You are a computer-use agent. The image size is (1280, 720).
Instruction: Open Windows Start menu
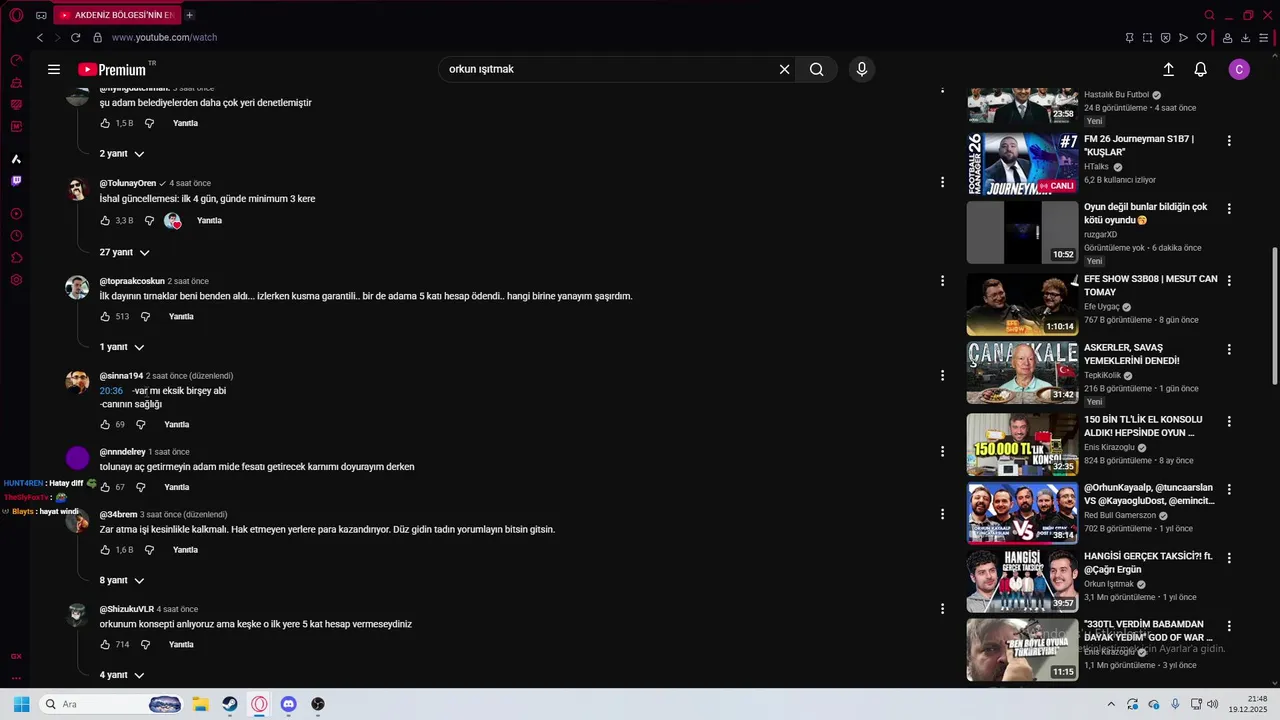point(21,704)
